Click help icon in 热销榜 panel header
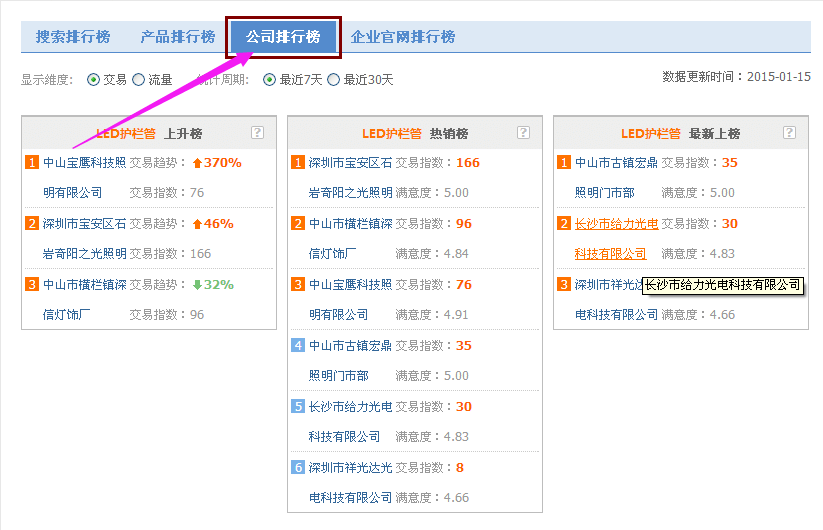The height and width of the screenshot is (530, 823). point(523,133)
